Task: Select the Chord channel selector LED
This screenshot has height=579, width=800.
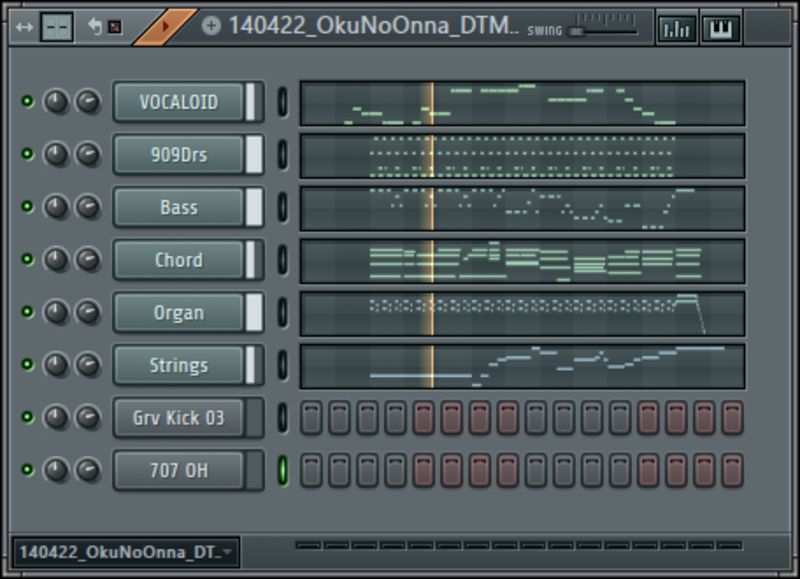Action: point(282,259)
